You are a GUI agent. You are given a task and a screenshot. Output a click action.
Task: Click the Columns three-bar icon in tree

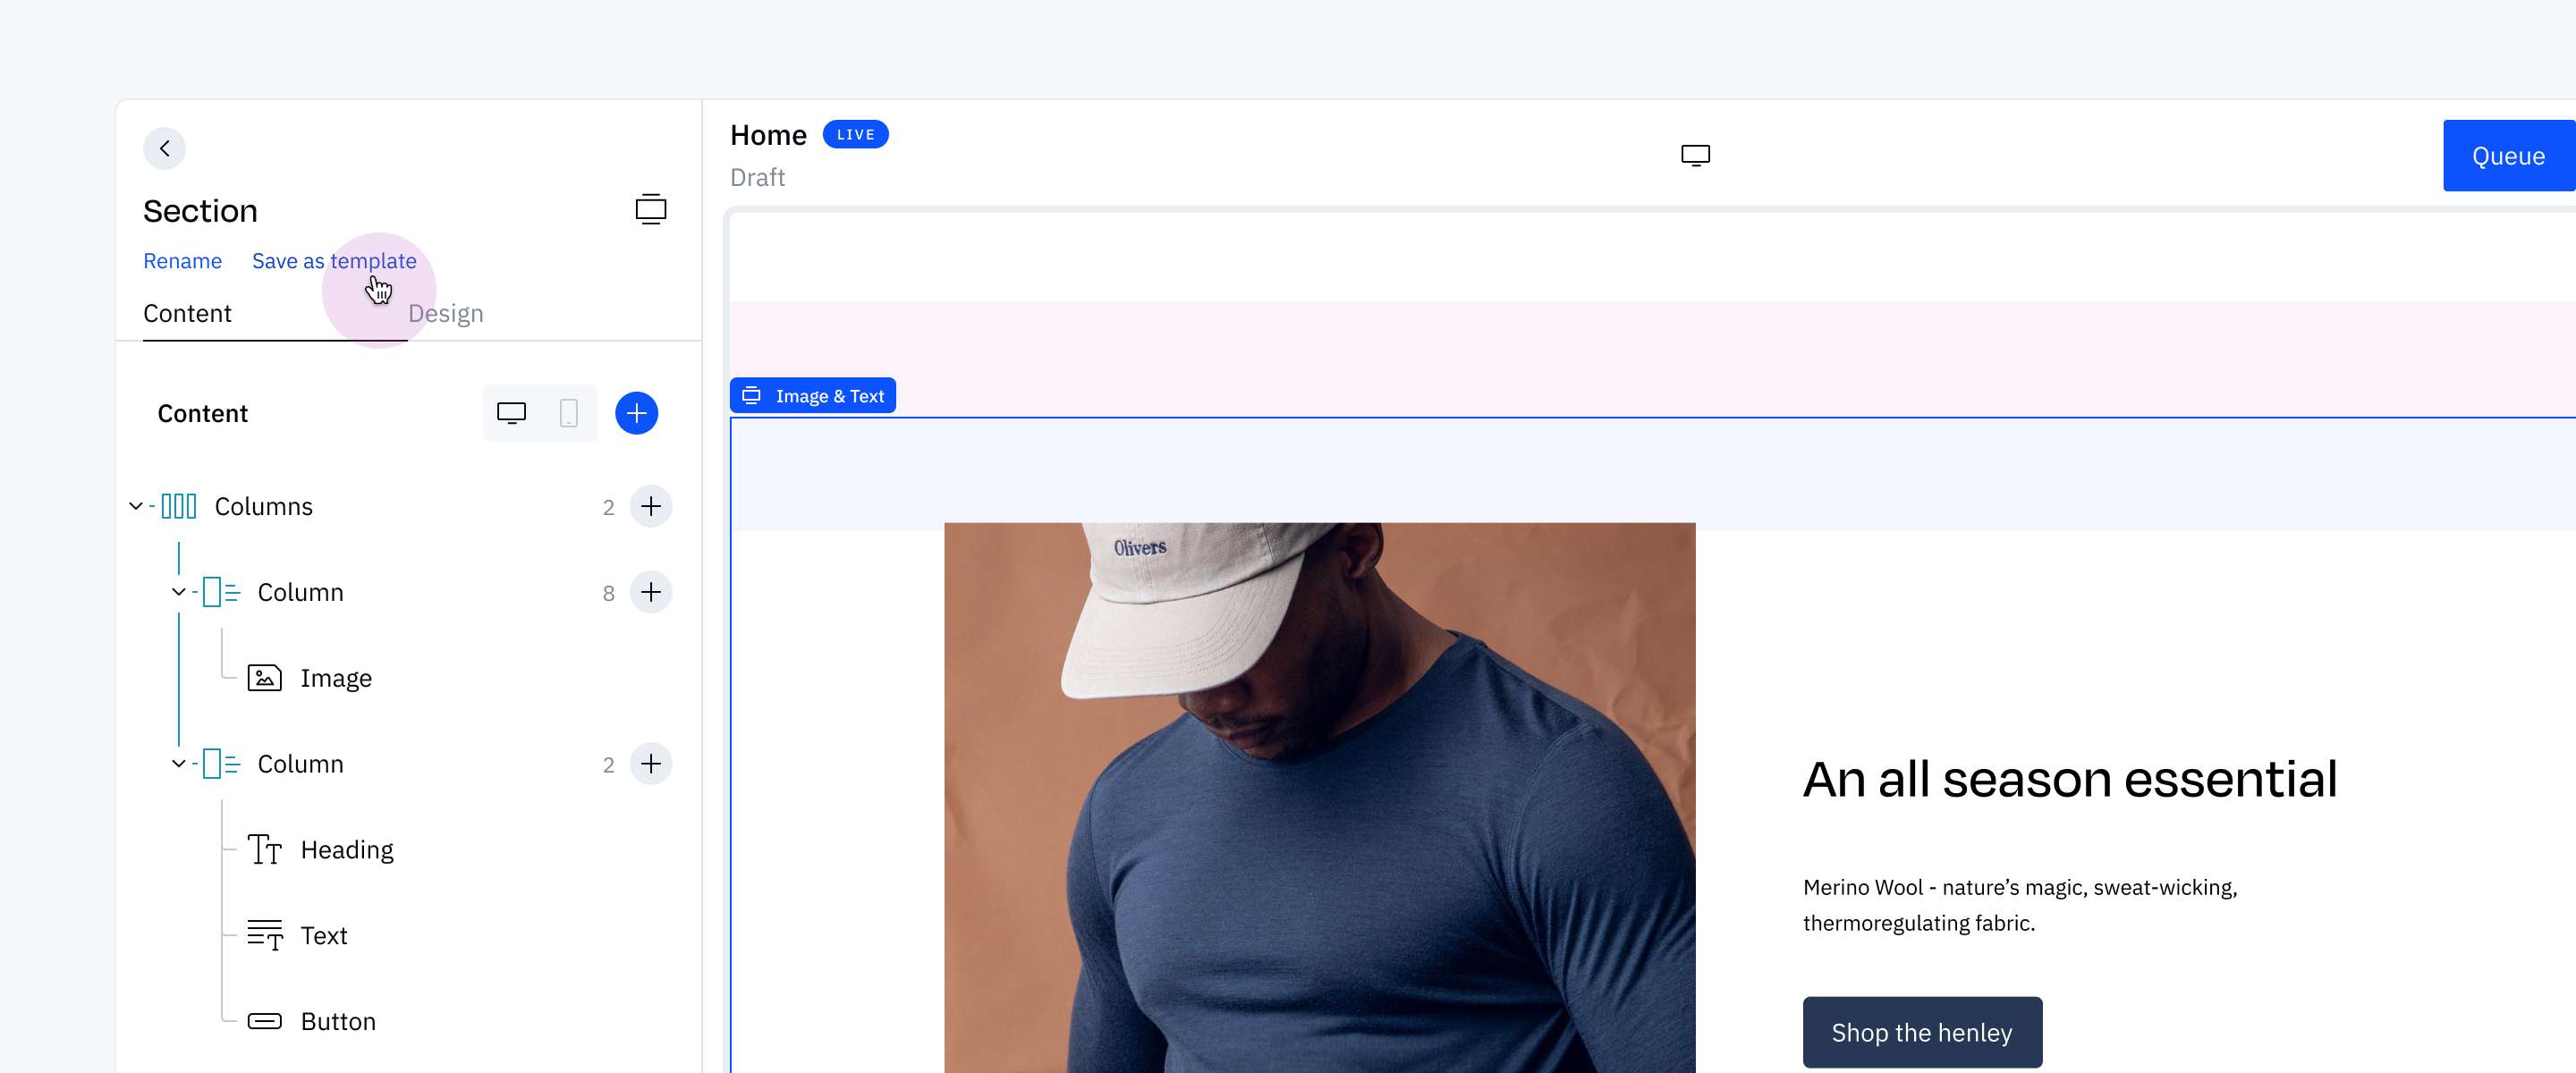(x=179, y=506)
